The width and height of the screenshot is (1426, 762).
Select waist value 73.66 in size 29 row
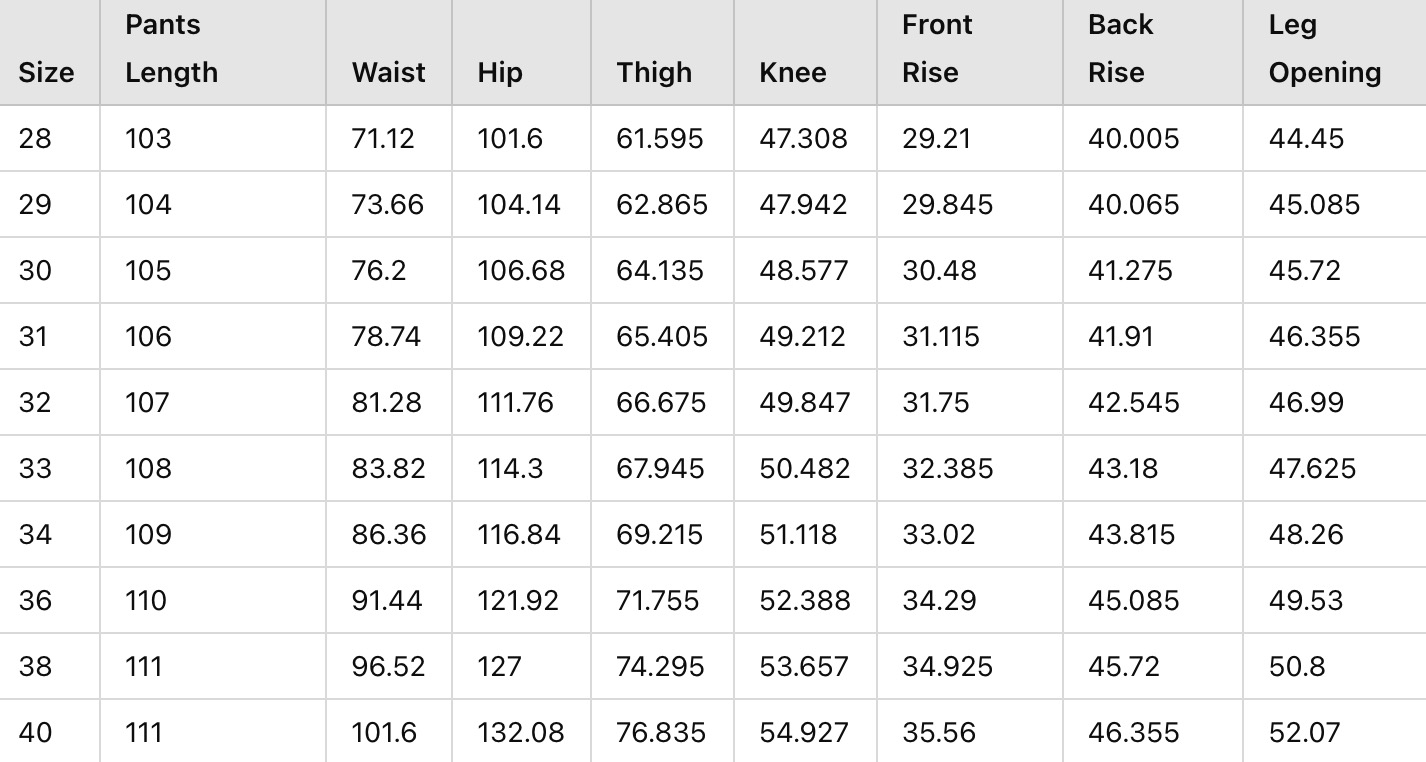click(x=387, y=205)
